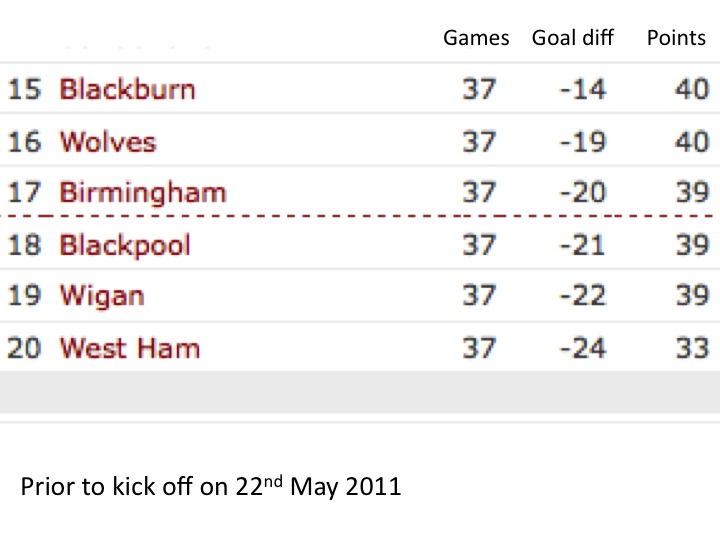This screenshot has width=720, height=540.
Task: Click the Games column header
Action: click(x=476, y=39)
